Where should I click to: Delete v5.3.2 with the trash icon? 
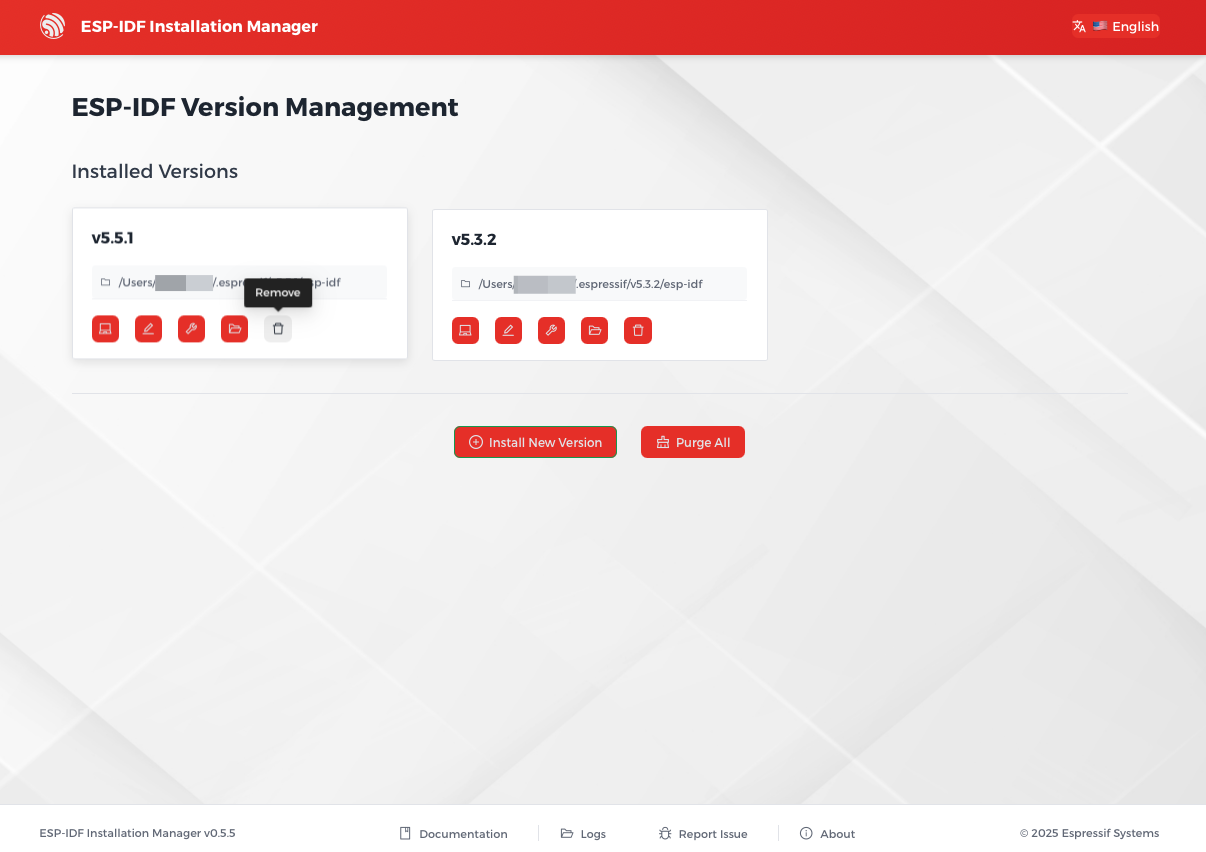click(638, 330)
